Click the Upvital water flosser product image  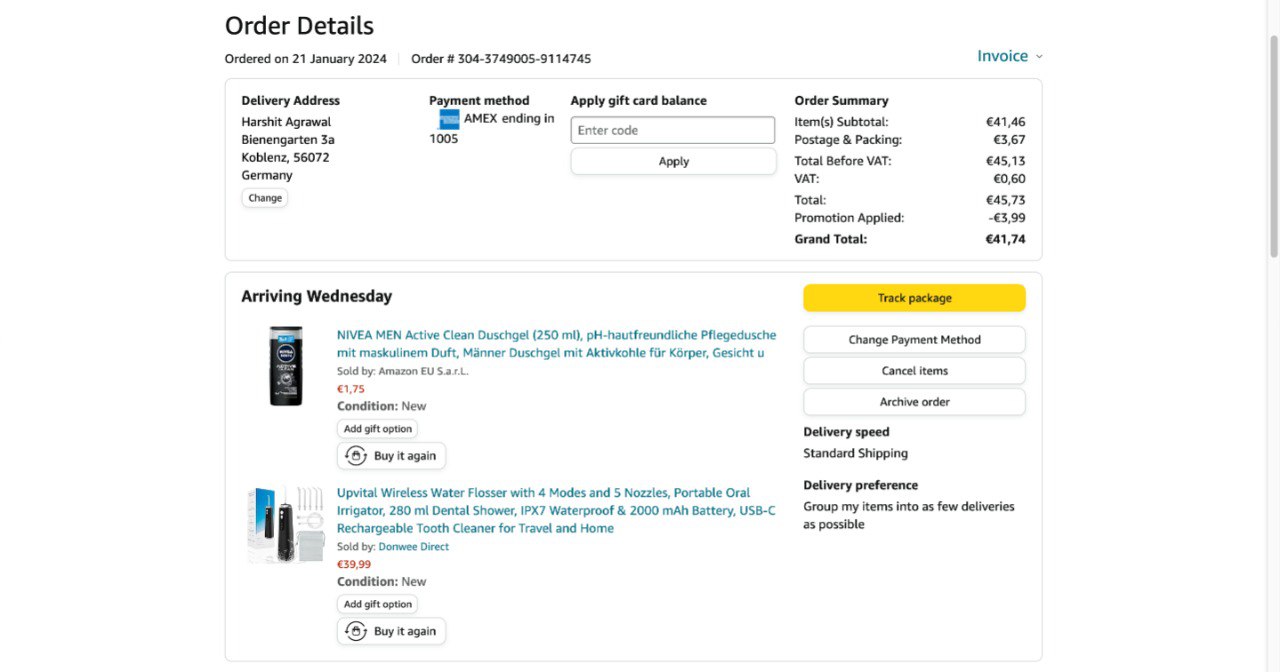286,524
